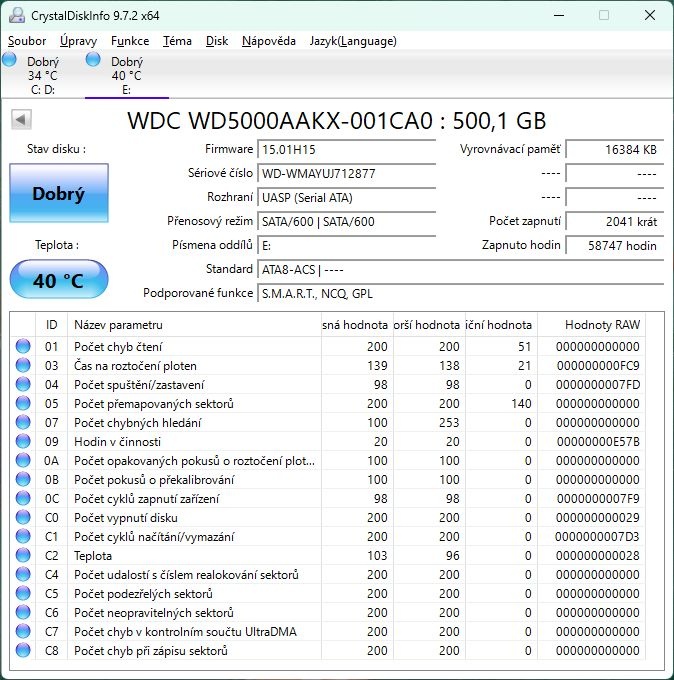Close the CrystalDiskInfo window
674x680 pixels.
pos(649,15)
